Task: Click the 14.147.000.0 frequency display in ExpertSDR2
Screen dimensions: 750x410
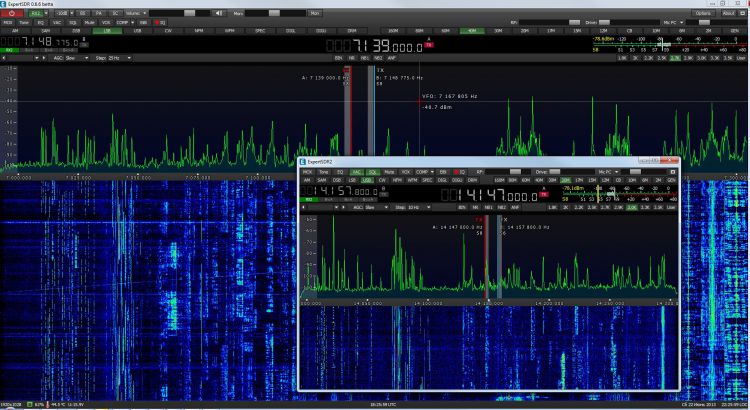Action: [489, 195]
